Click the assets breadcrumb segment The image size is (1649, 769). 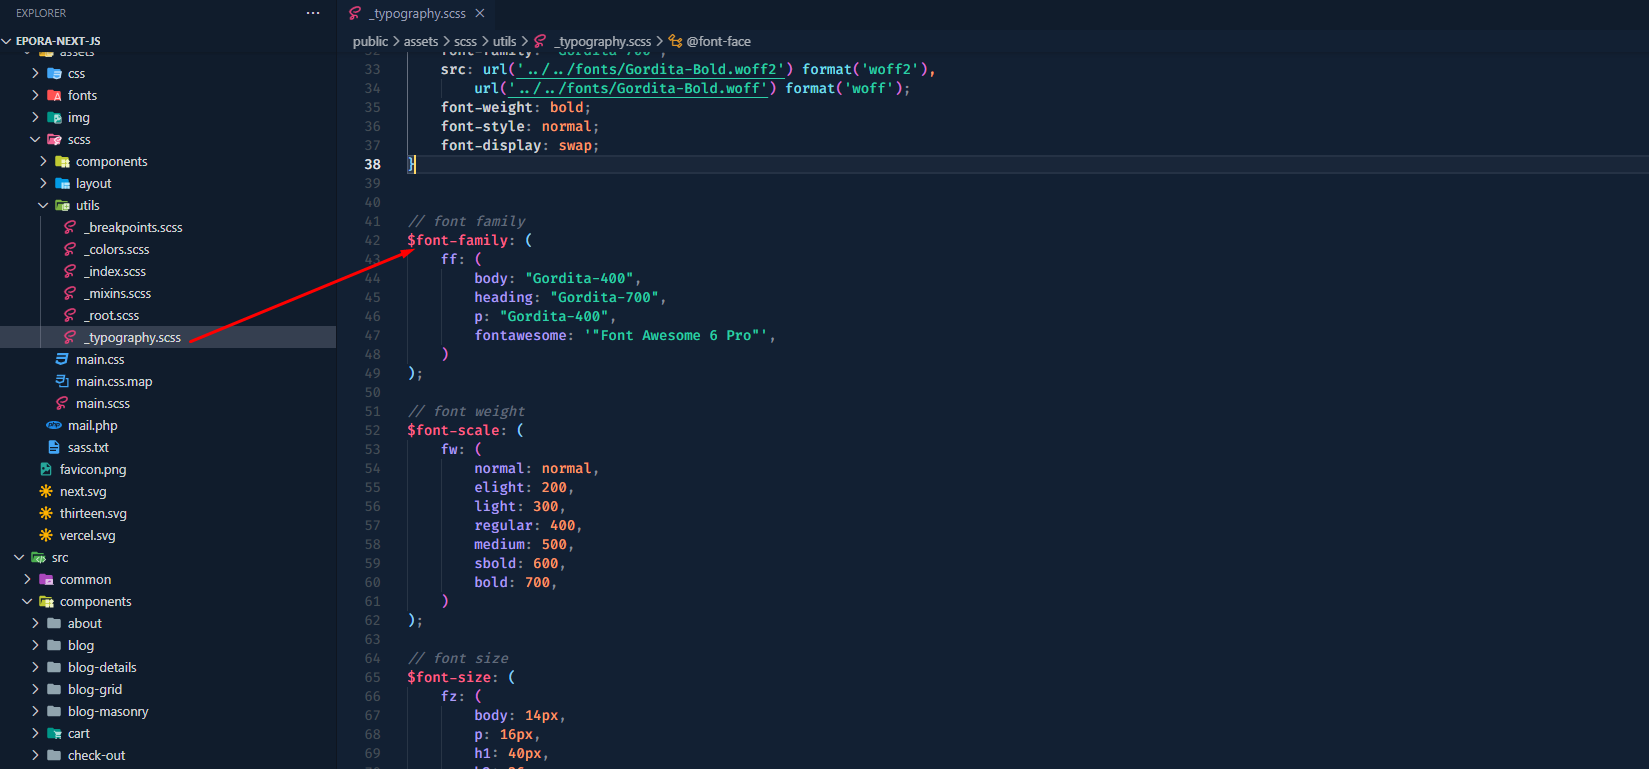[x=421, y=41]
